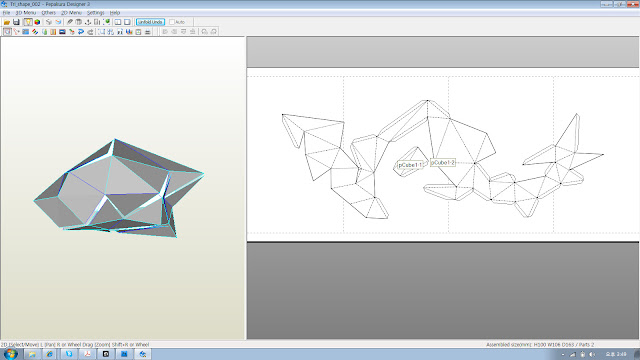The height and width of the screenshot is (360, 640).
Task: Click the first grayed-out align icon
Action: pos(165,31)
